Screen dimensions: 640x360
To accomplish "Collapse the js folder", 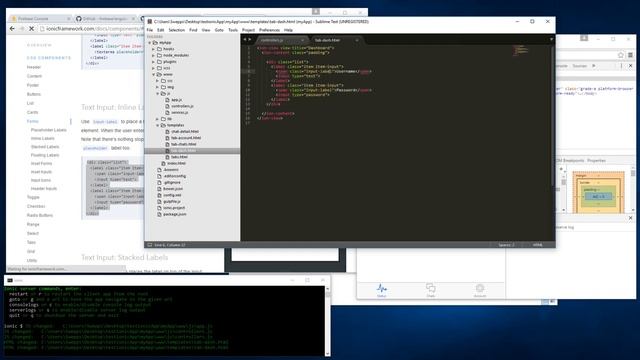I will click(157, 93).
